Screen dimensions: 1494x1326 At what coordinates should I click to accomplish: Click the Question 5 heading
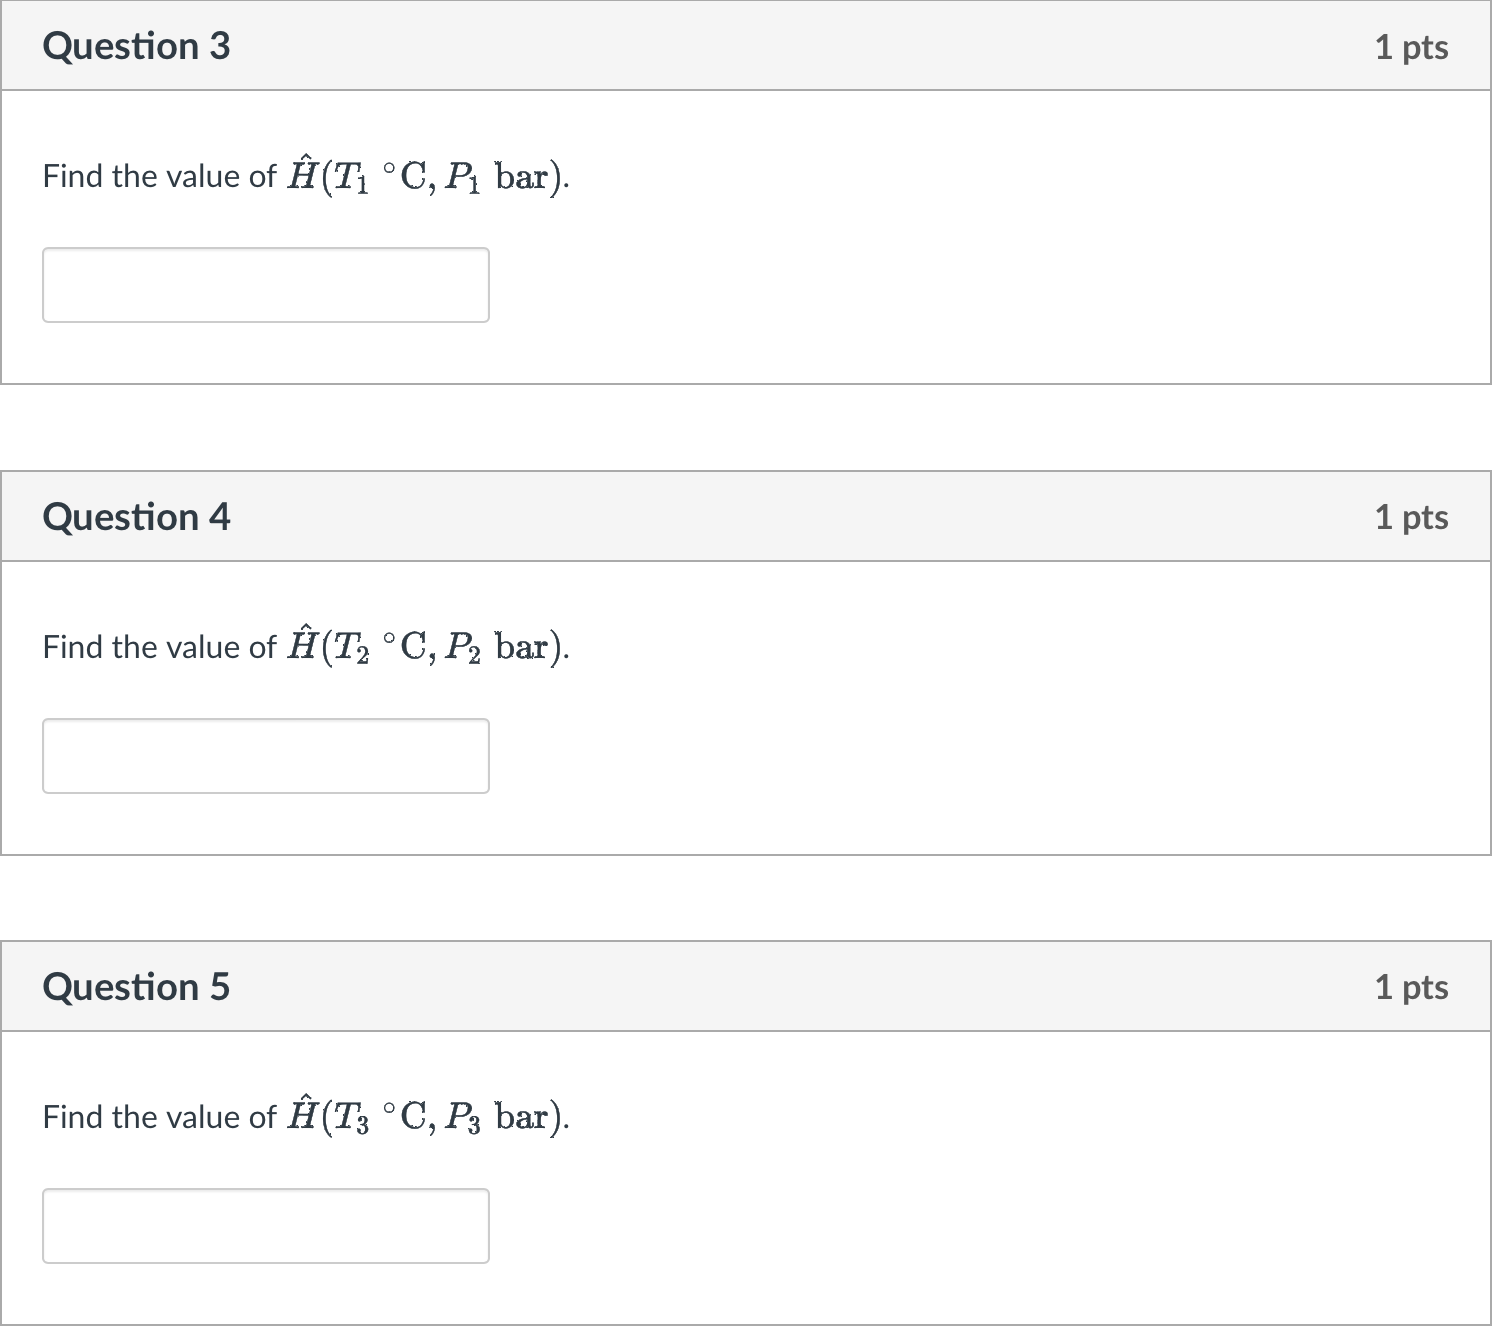[x=136, y=987]
